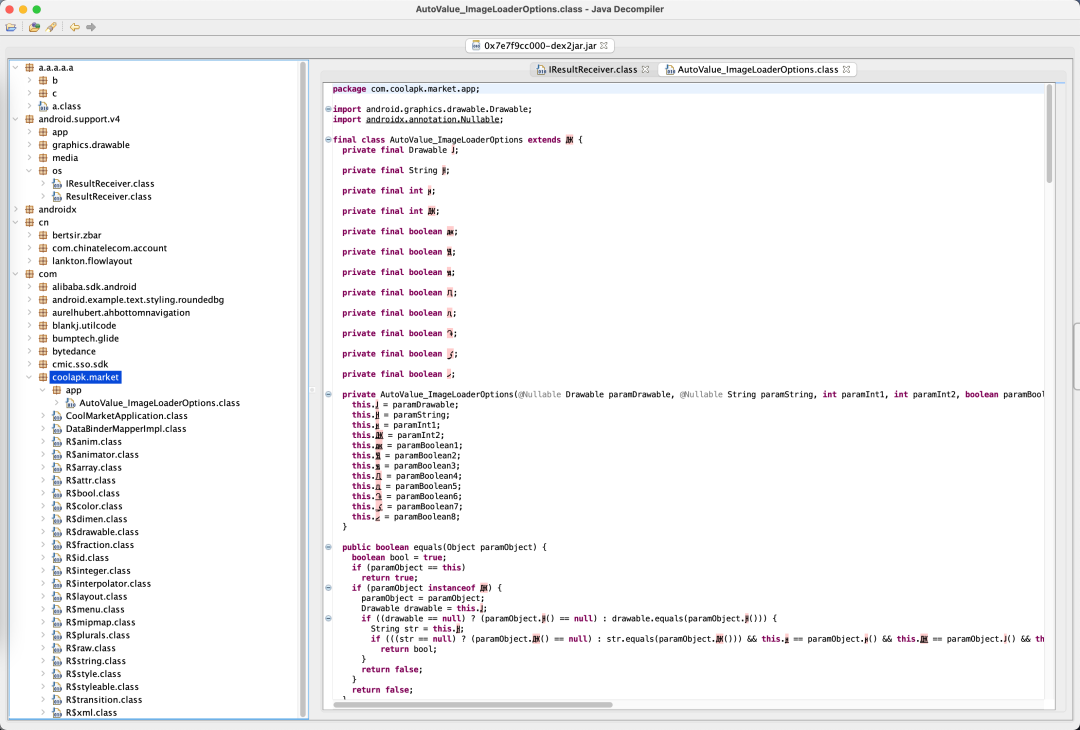Click the IResultReceiver.class tree file icon

(56, 184)
